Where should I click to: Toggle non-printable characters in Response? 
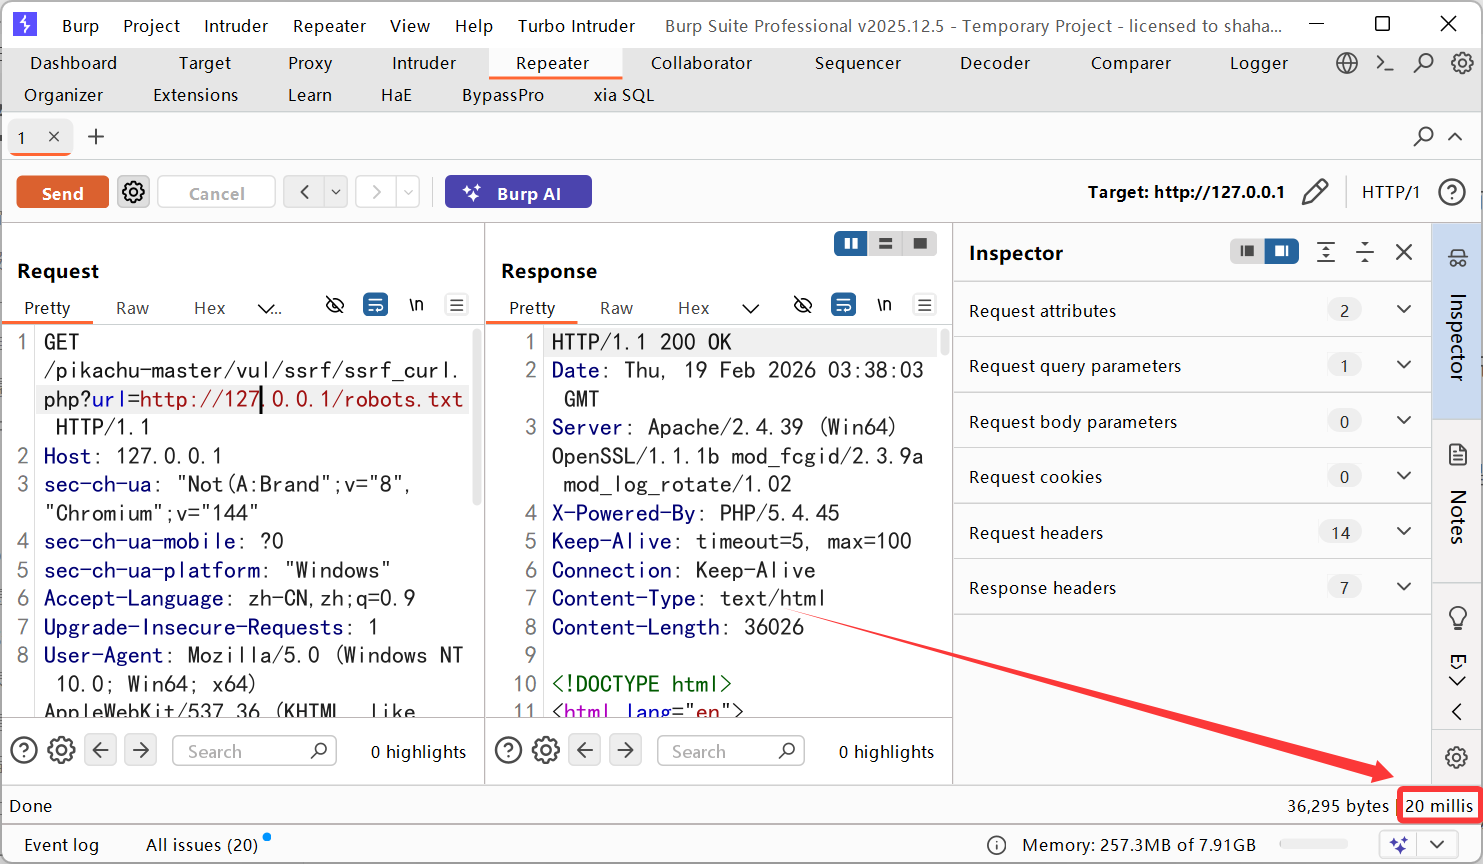tap(802, 305)
